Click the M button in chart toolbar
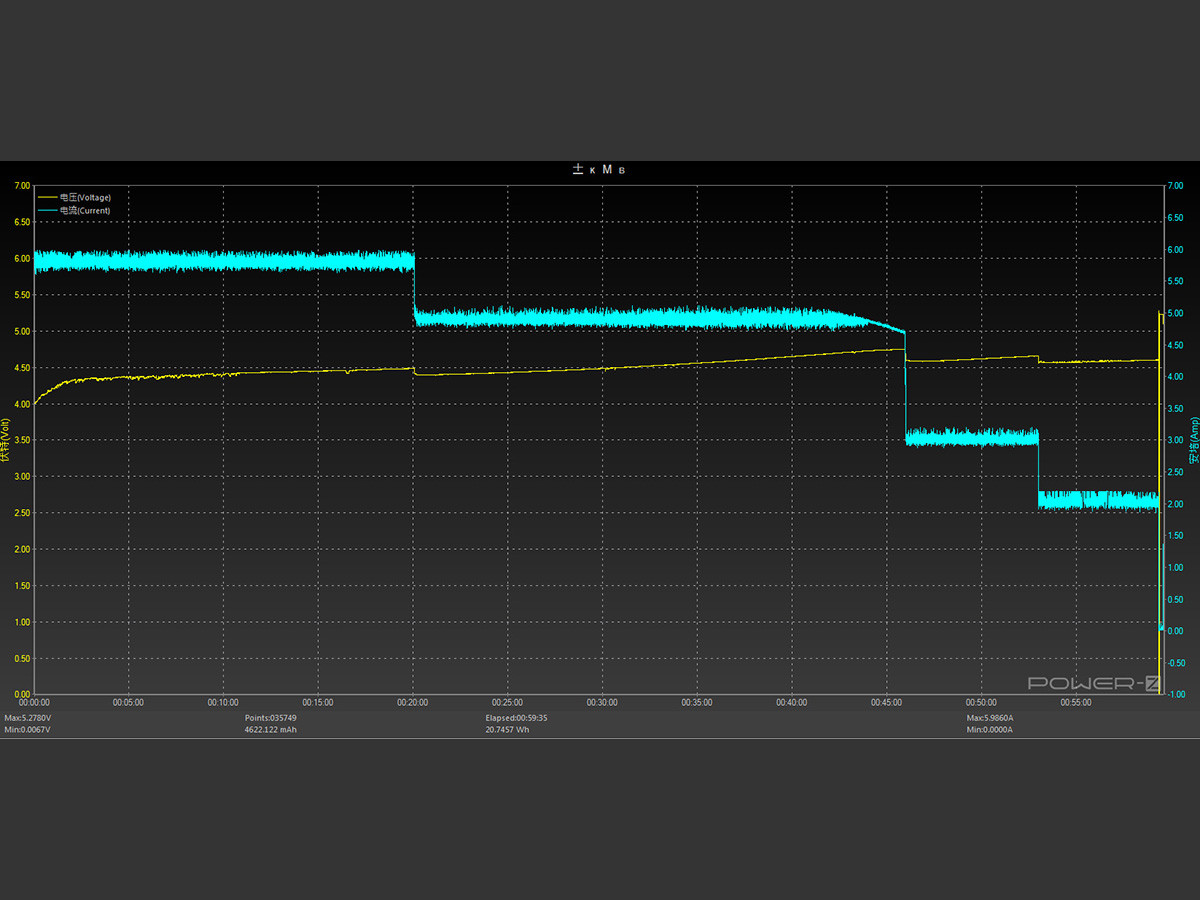This screenshot has width=1200, height=900. 607,170
